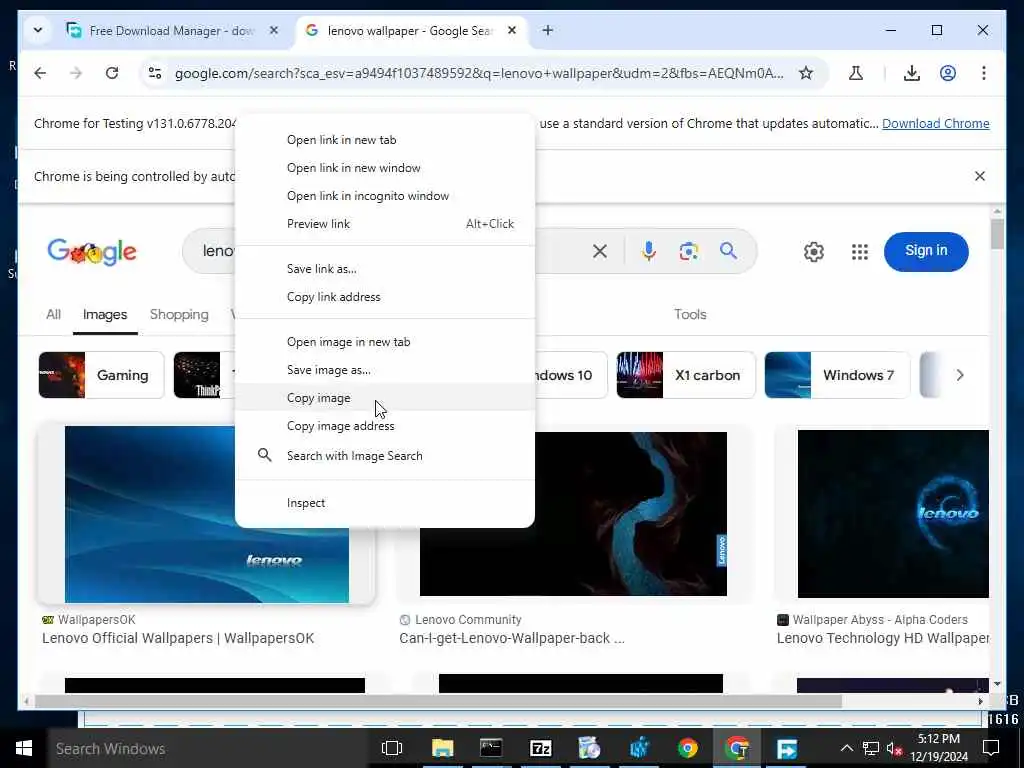
Task: Open Free Download Manager taskbar icon
Action: [786, 748]
